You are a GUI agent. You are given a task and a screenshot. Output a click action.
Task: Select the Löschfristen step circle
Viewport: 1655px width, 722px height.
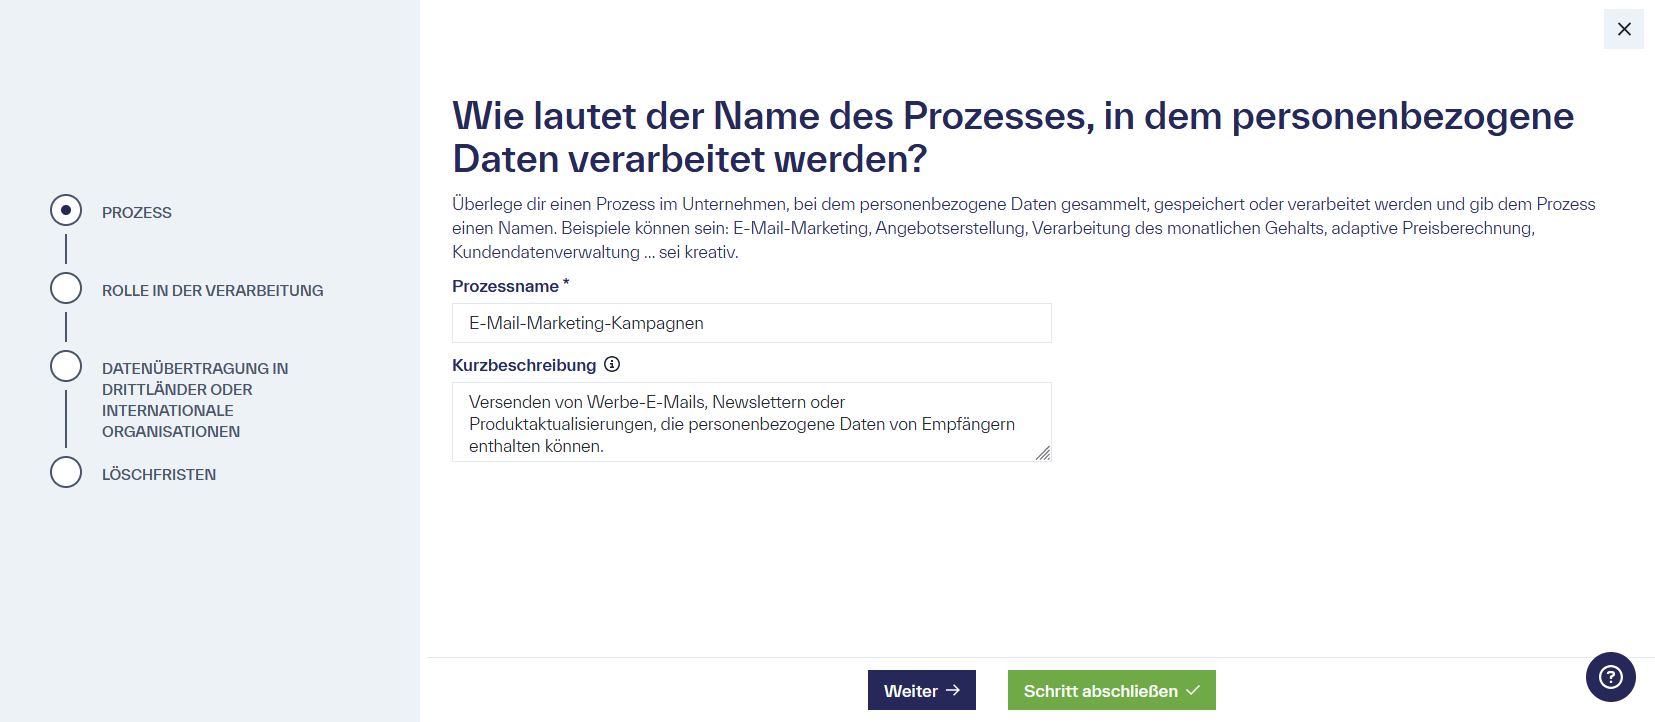66,472
